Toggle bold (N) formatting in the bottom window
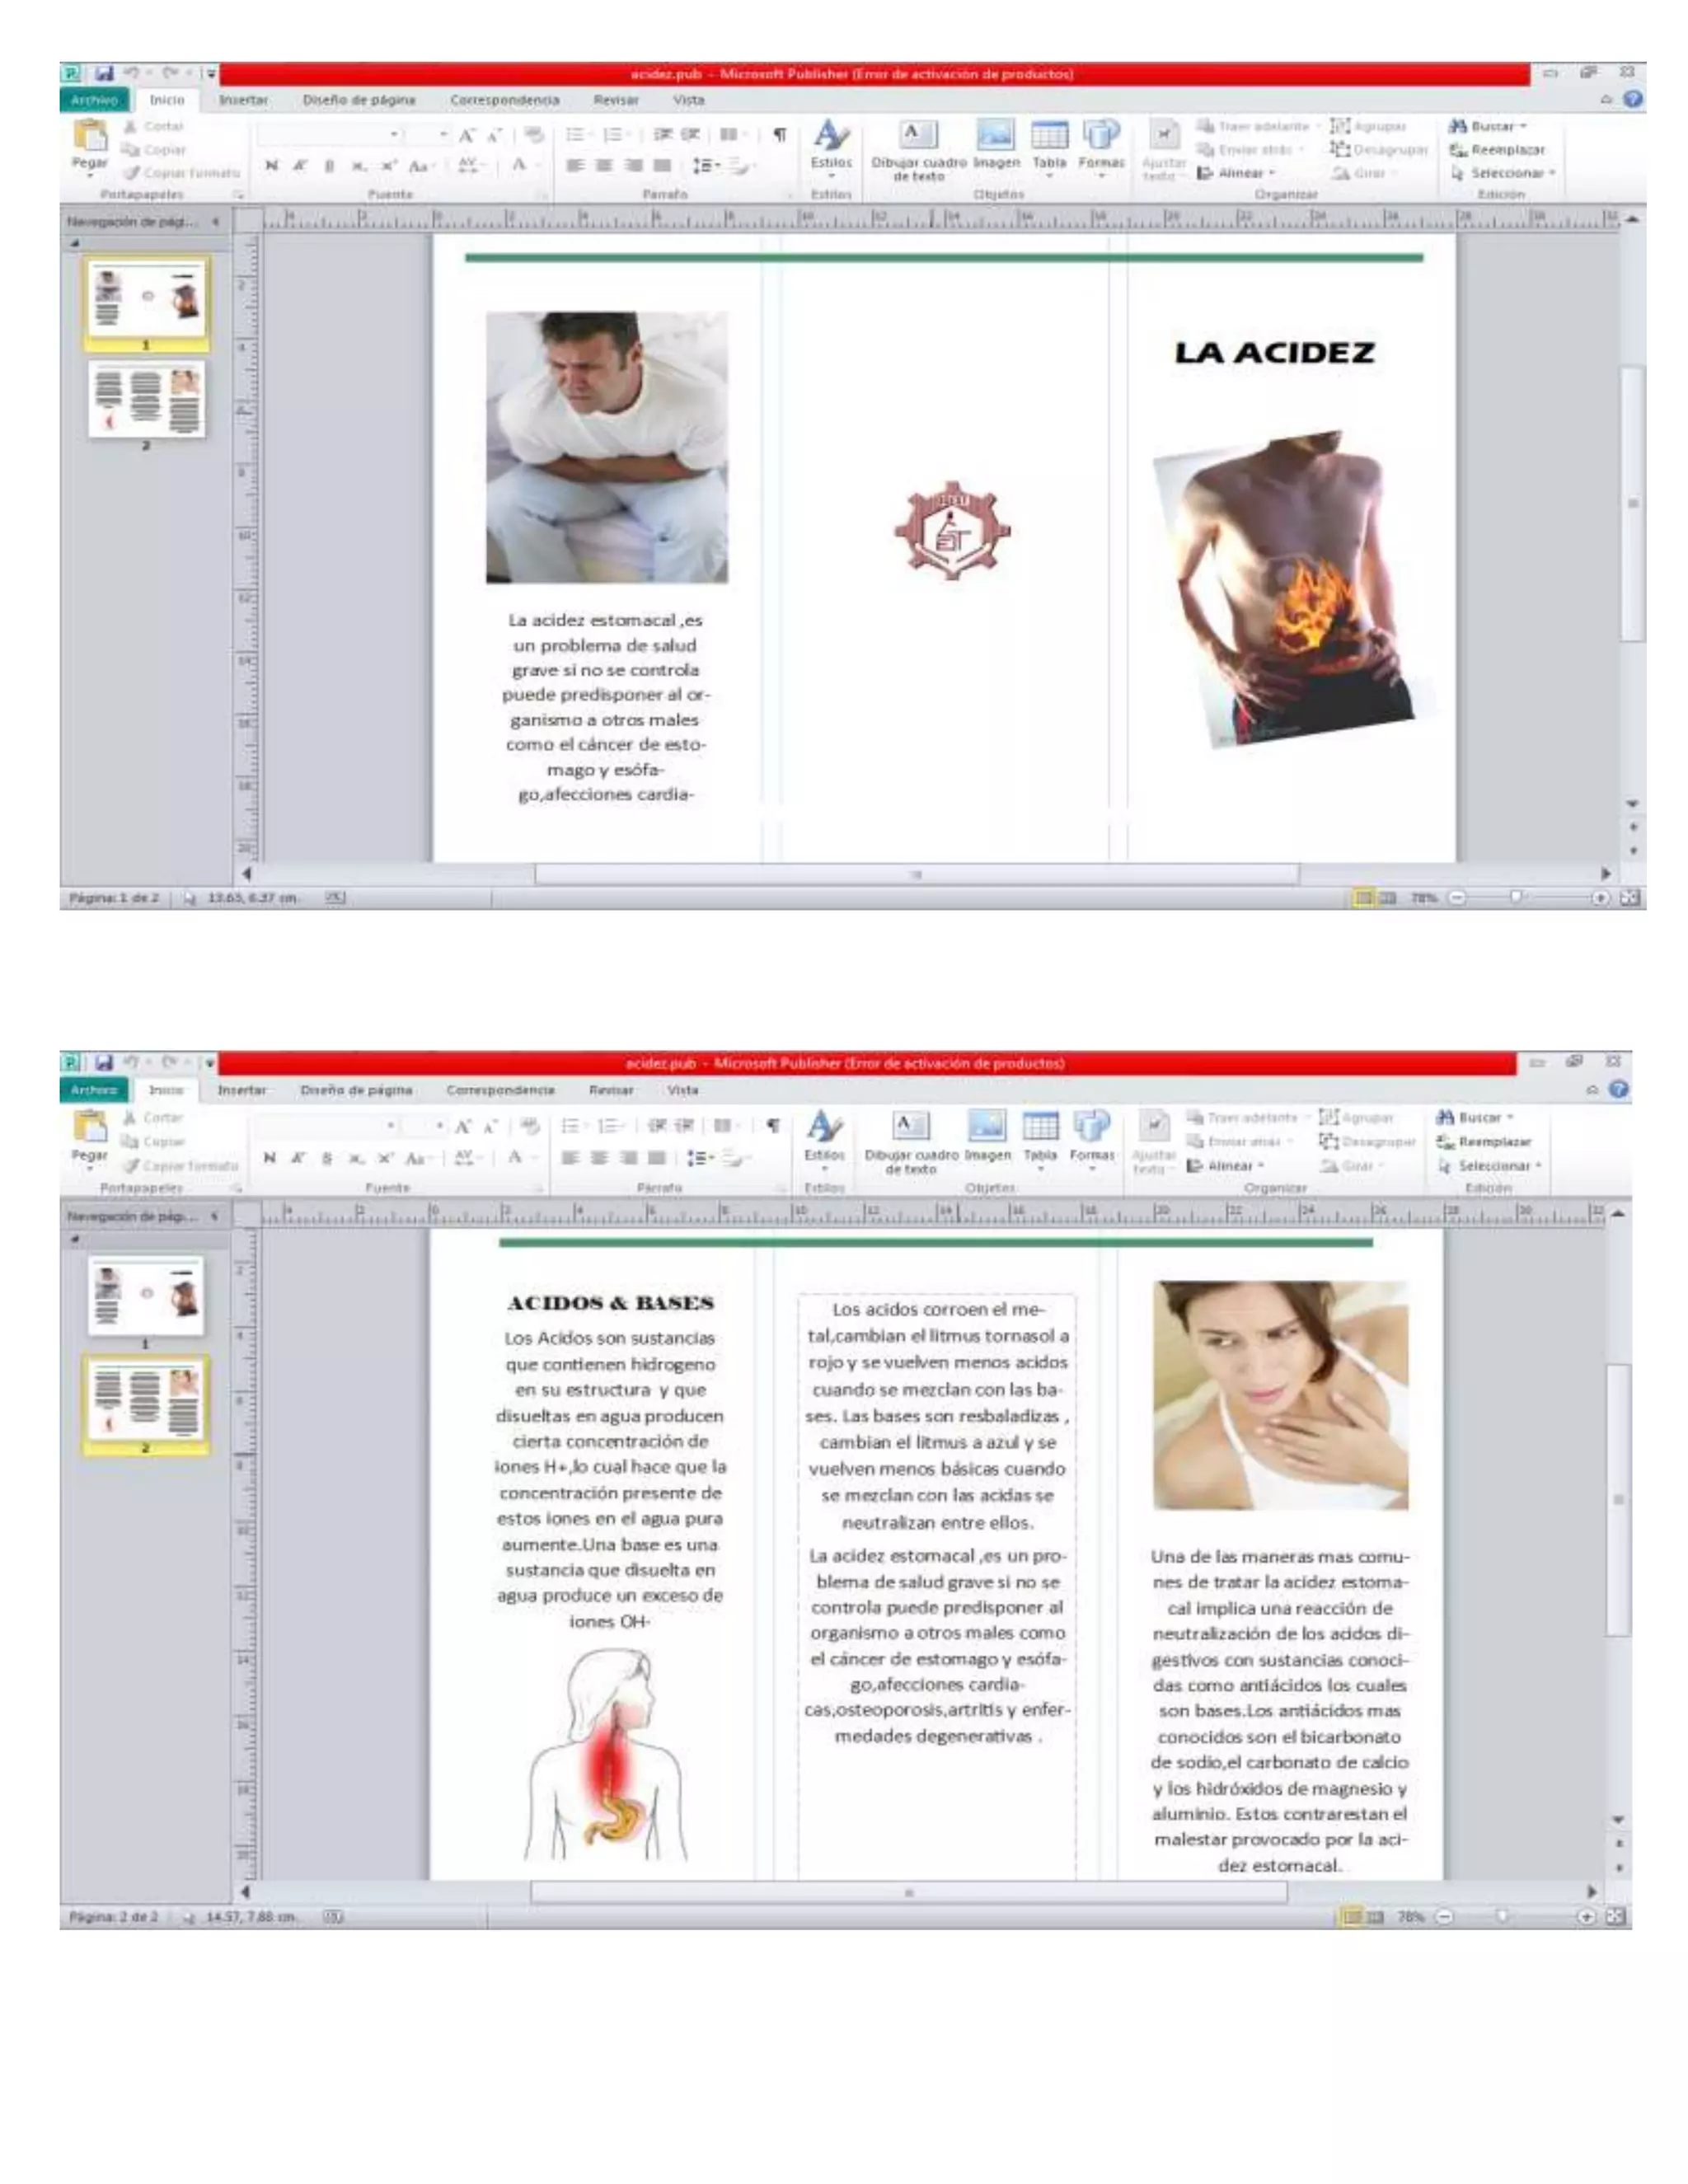This screenshot has height=2184, width=1688. [269, 1158]
